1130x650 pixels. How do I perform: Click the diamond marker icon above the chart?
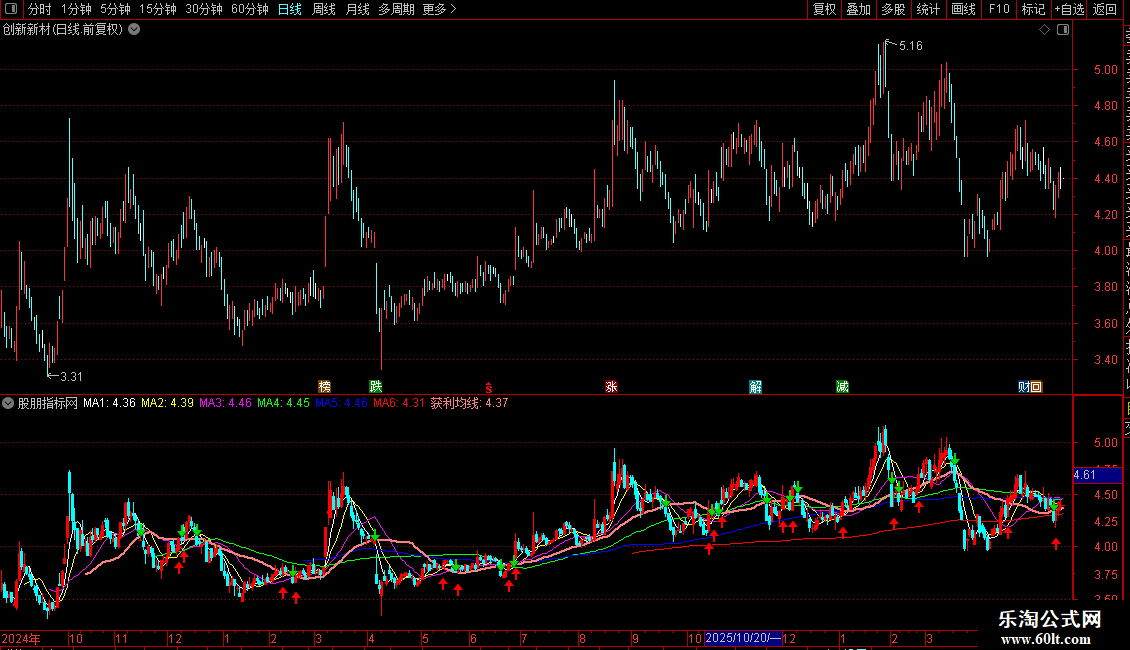(1044, 30)
